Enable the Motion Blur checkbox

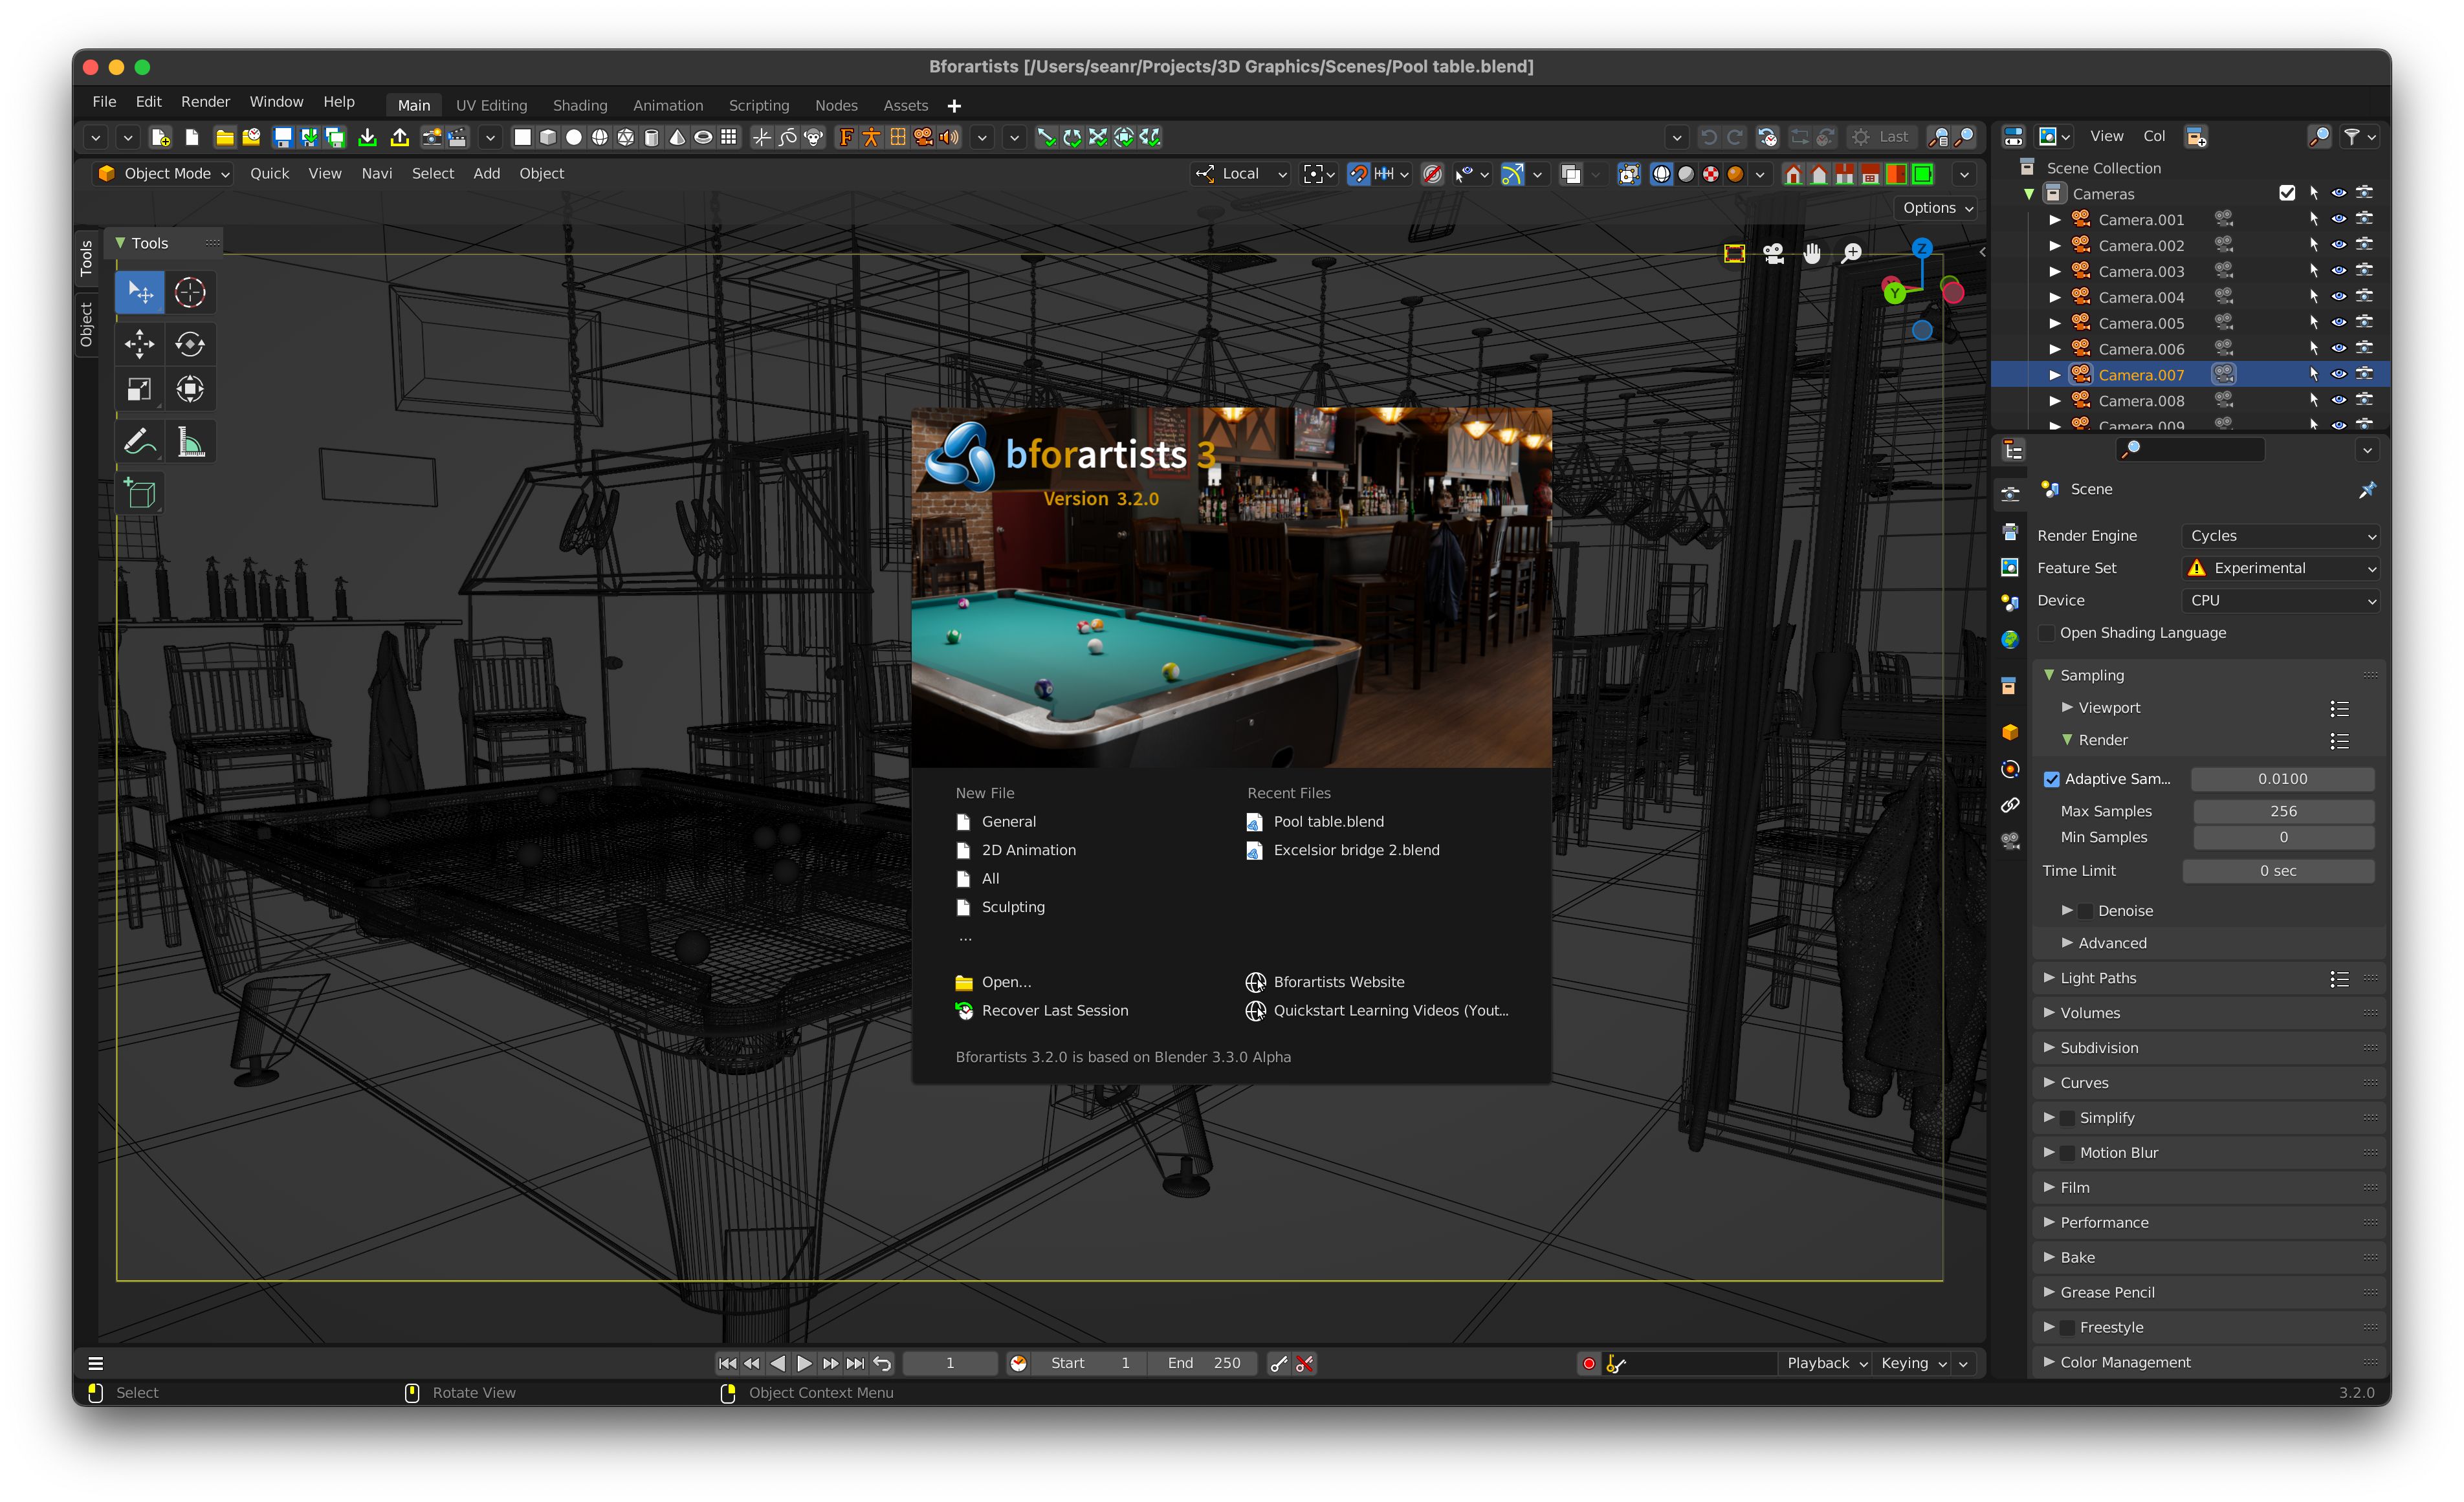(x=2068, y=1153)
